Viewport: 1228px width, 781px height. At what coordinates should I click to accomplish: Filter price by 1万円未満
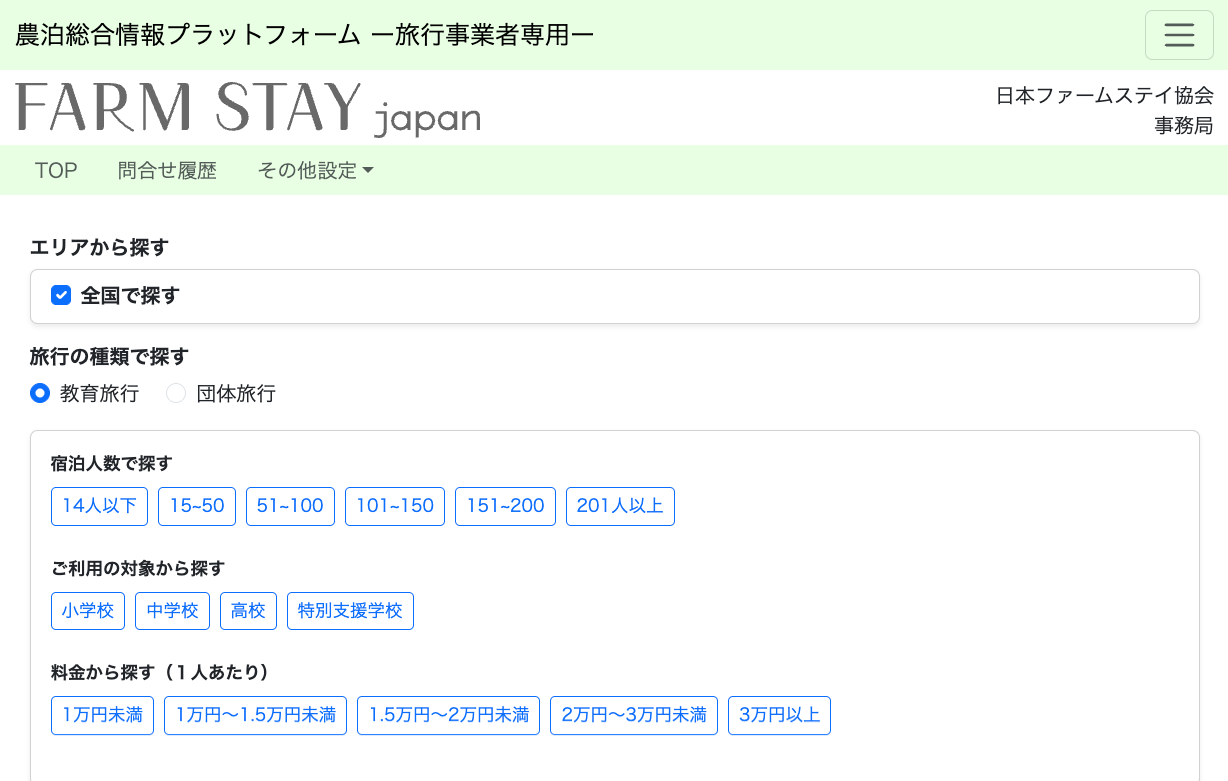102,716
